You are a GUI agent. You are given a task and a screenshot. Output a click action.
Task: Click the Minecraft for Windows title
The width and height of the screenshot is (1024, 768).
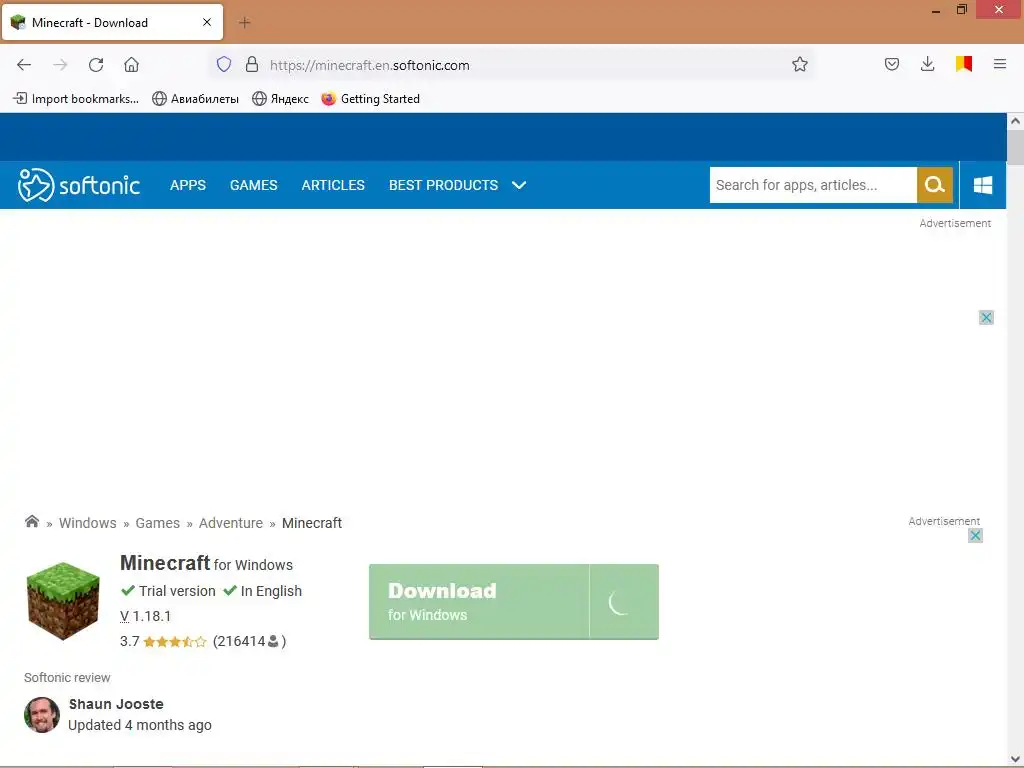tap(206, 563)
